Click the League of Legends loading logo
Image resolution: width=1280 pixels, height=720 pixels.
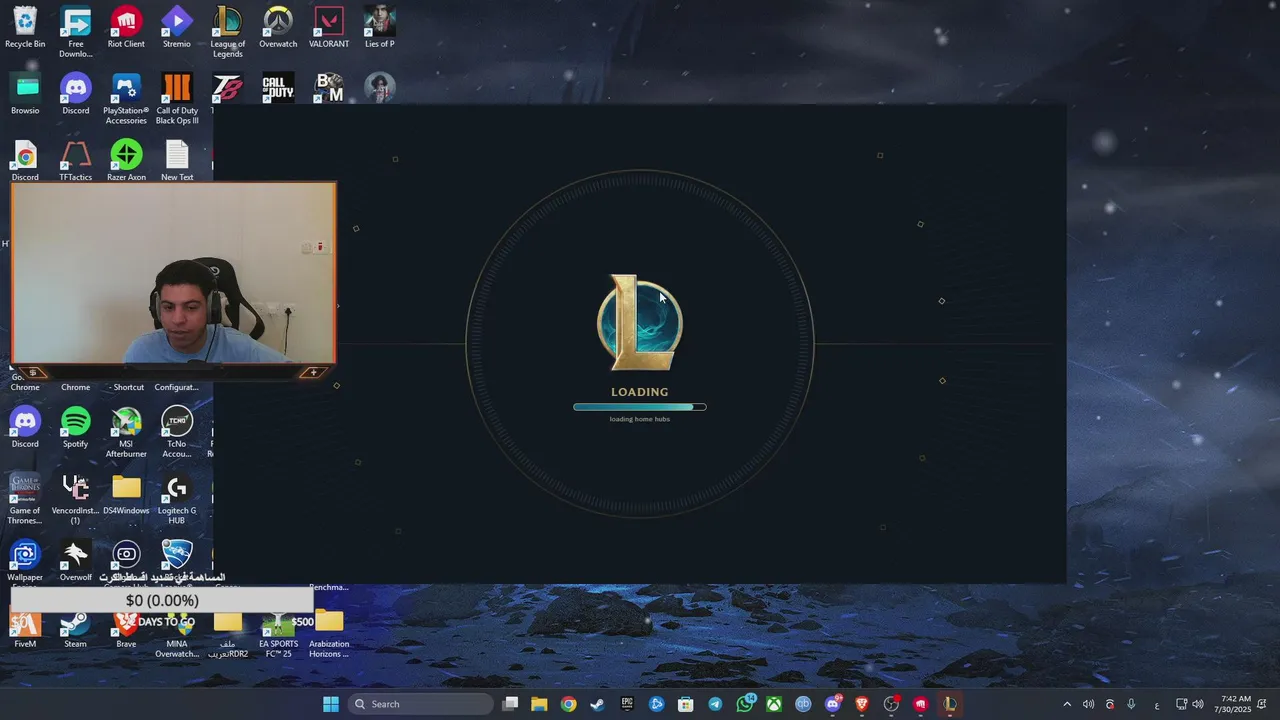tap(640, 323)
